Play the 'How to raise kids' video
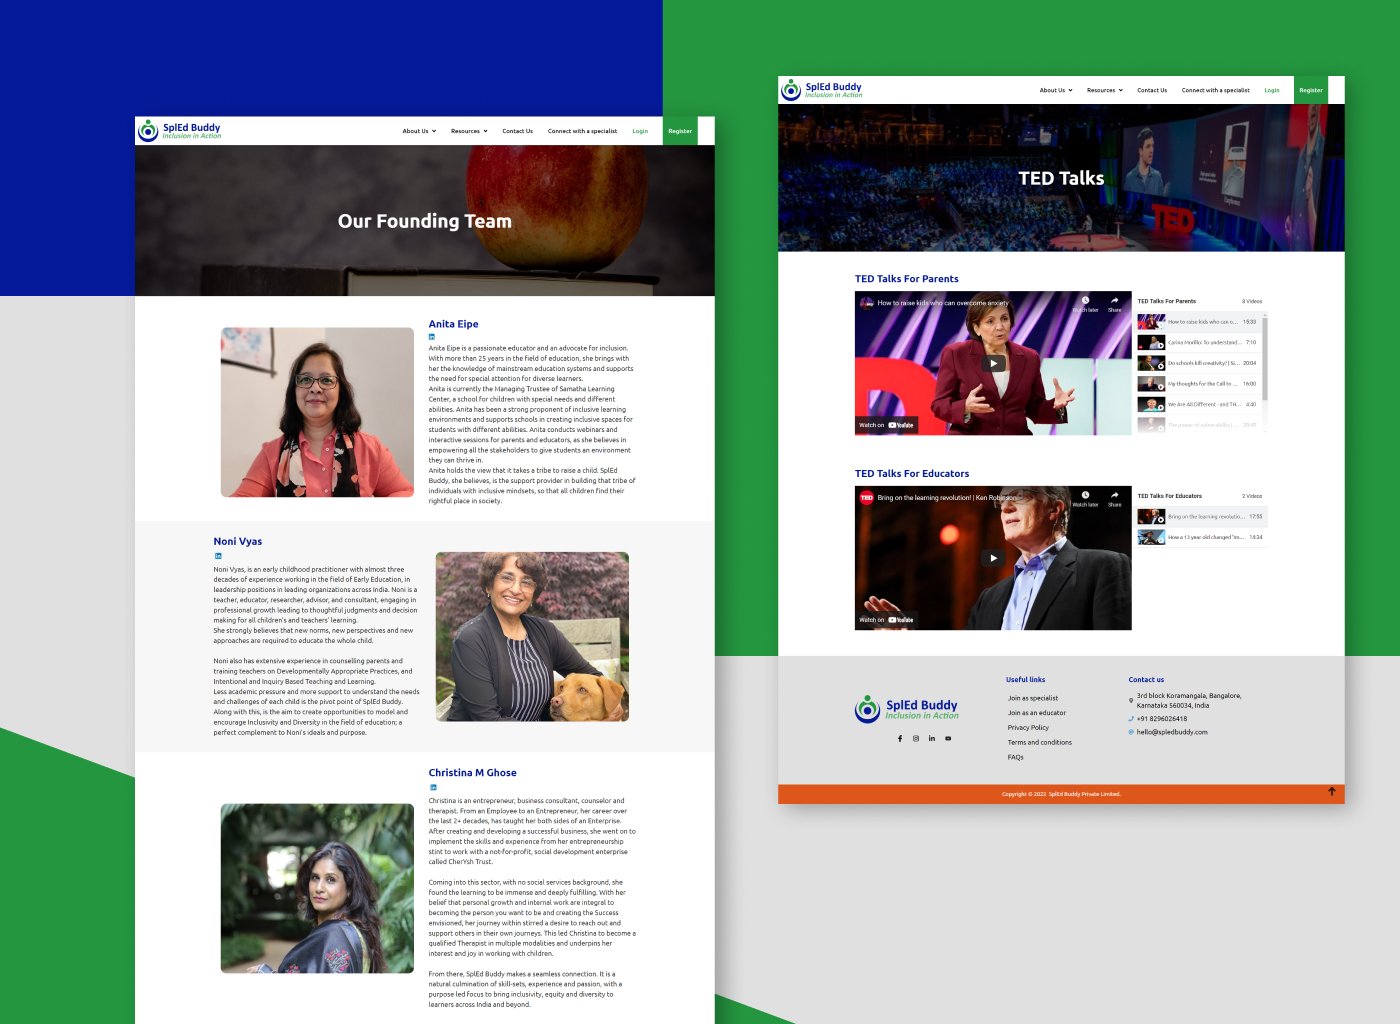Viewport: 1400px width, 1024px height. [993, 364]
